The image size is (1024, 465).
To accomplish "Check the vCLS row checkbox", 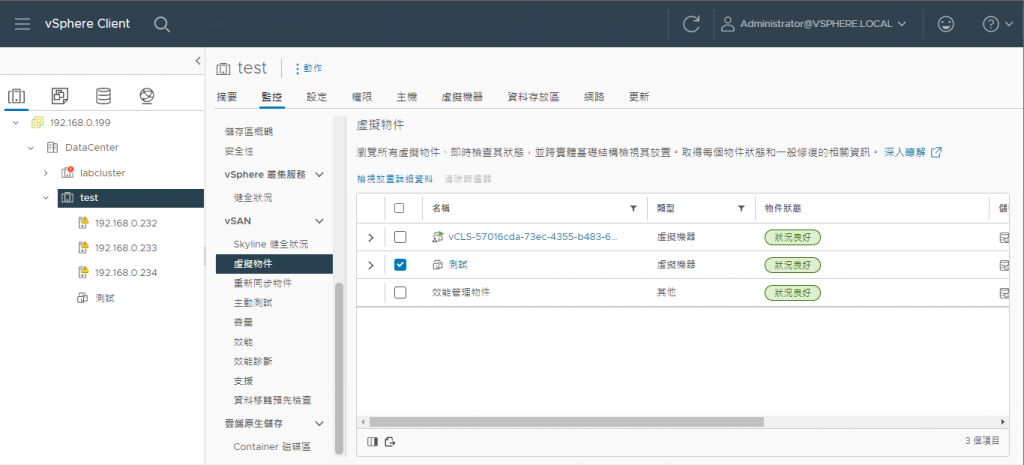I will (400, 237).
